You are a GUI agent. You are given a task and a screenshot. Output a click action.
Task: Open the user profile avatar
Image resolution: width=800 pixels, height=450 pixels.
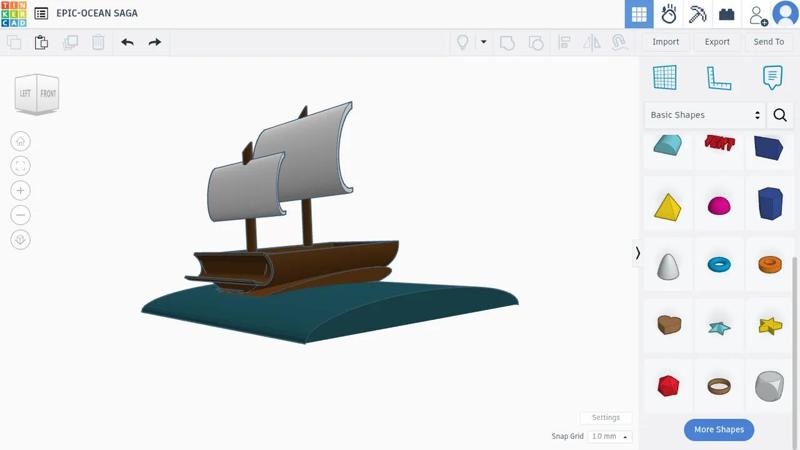785,13
